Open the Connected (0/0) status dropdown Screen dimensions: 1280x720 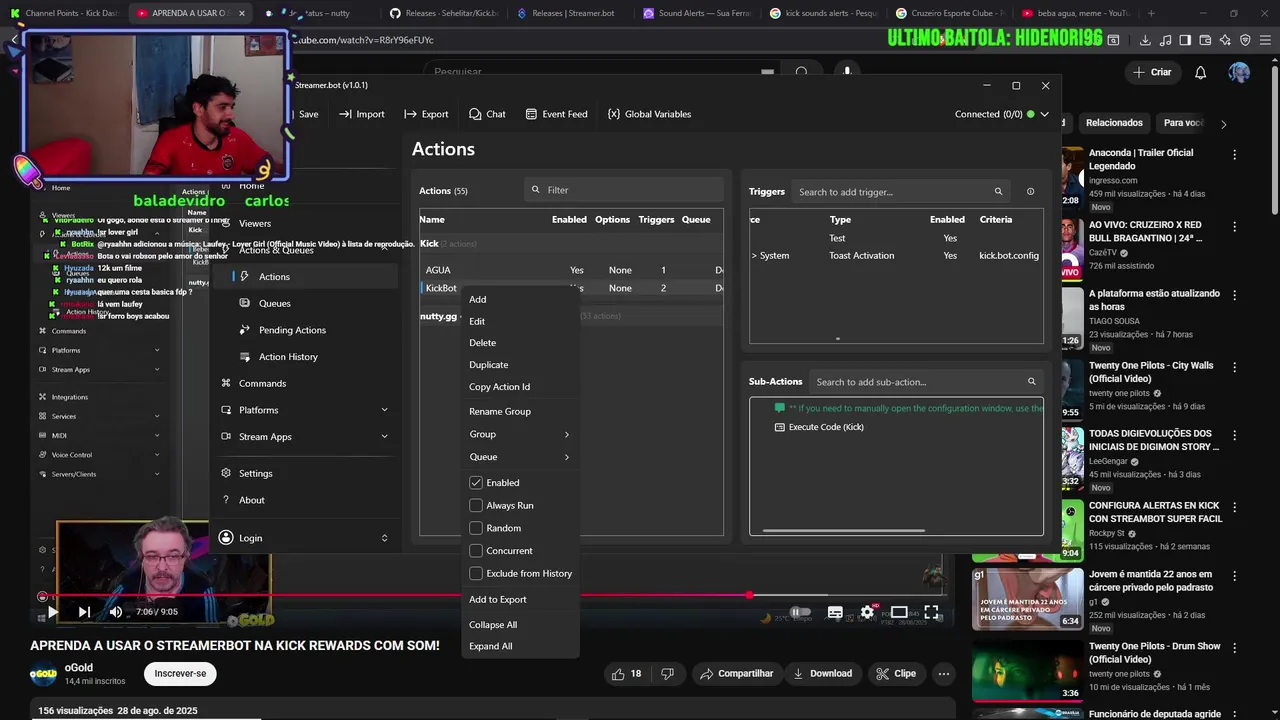[x=1044, y=114]
